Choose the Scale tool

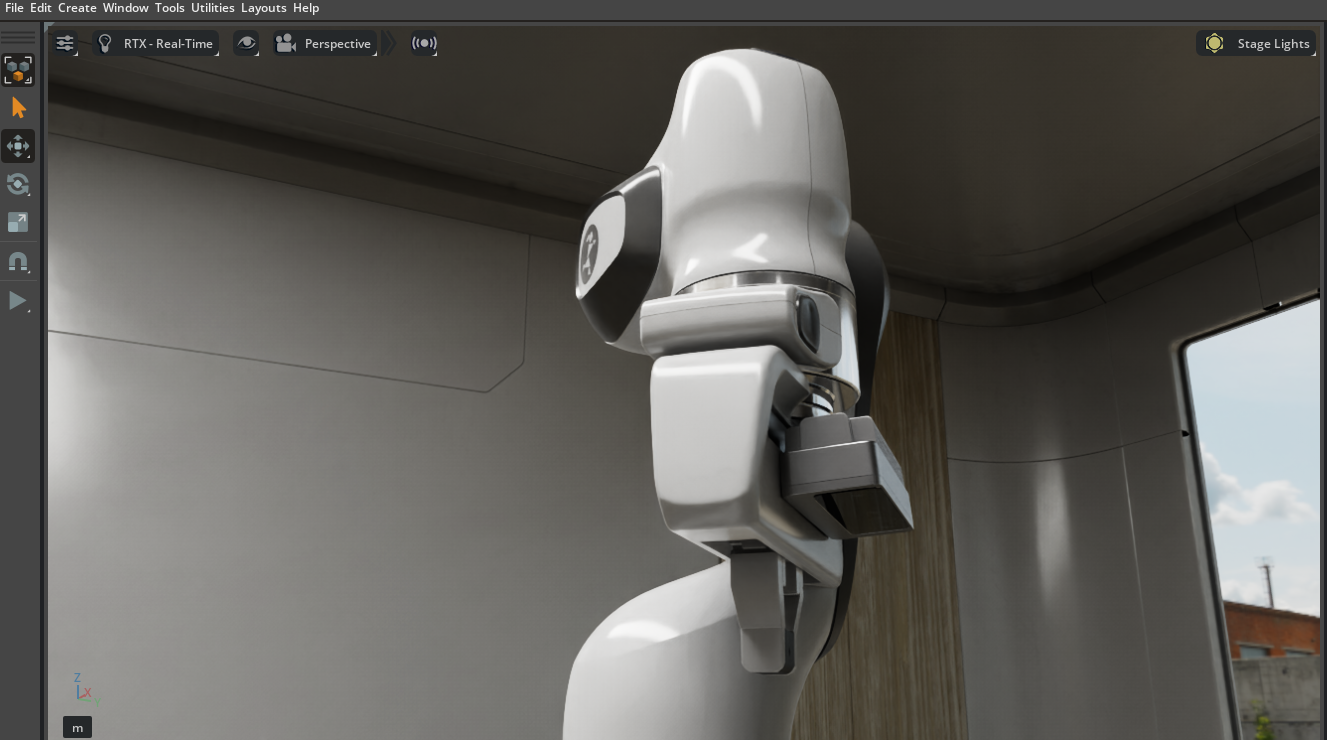click(18, 222)
